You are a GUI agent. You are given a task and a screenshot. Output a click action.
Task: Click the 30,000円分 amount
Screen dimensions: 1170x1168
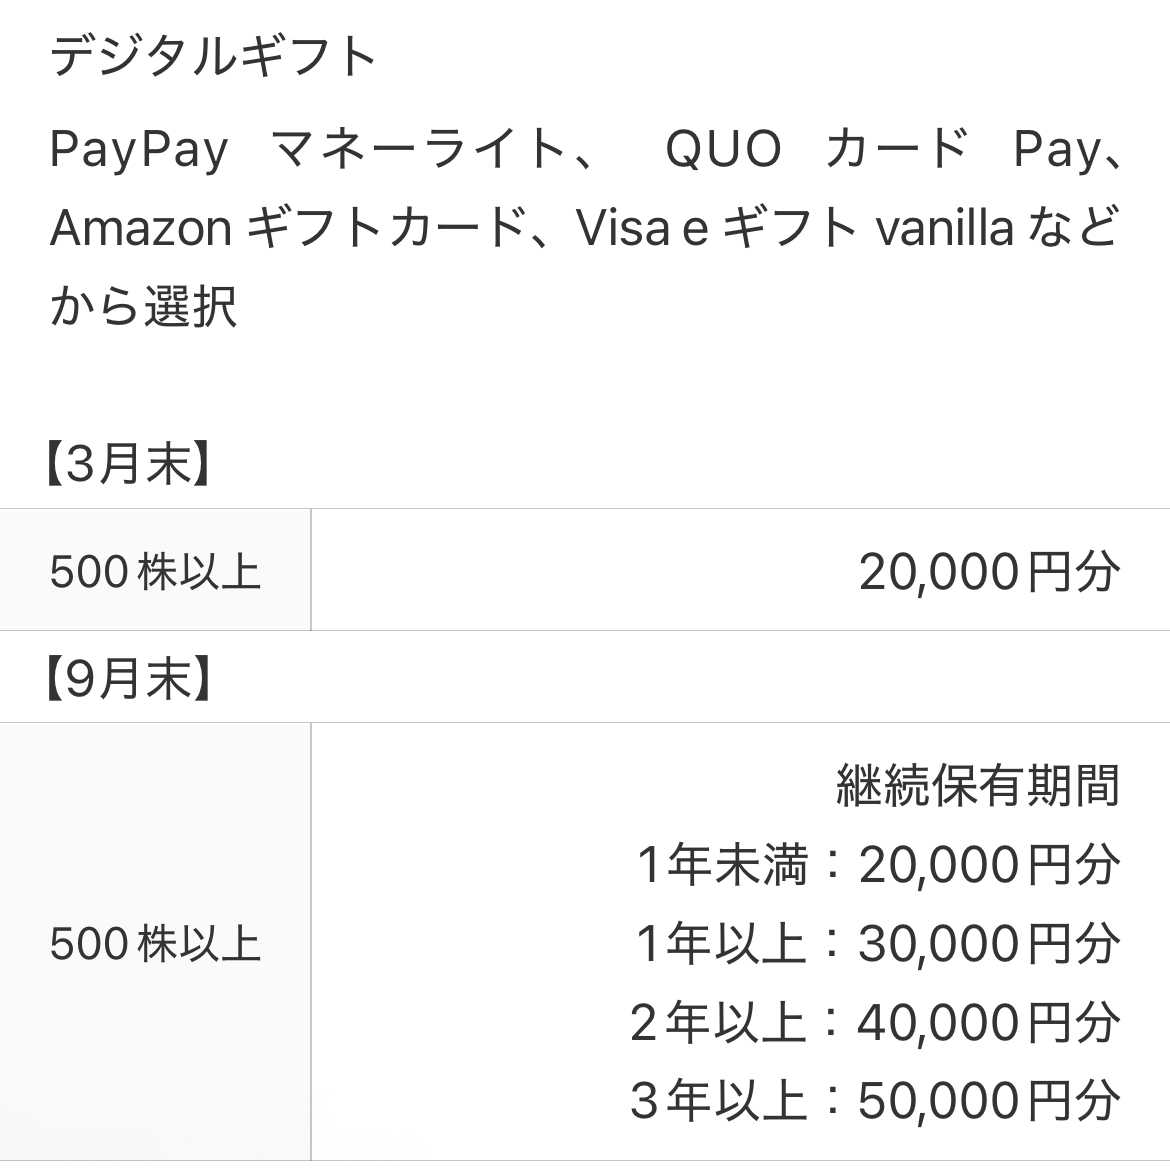pos(989,943)
